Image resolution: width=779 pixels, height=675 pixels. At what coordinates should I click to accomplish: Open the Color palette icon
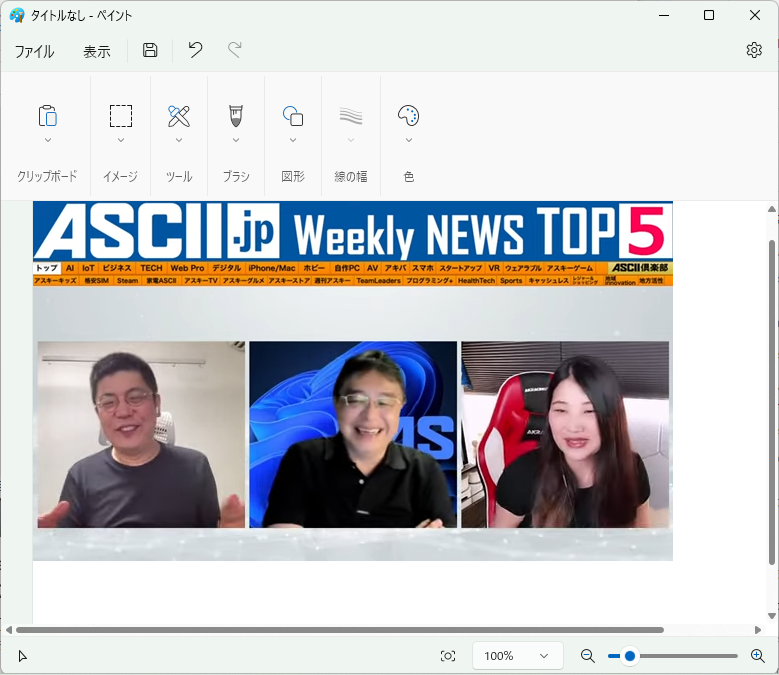pos(408,115)
